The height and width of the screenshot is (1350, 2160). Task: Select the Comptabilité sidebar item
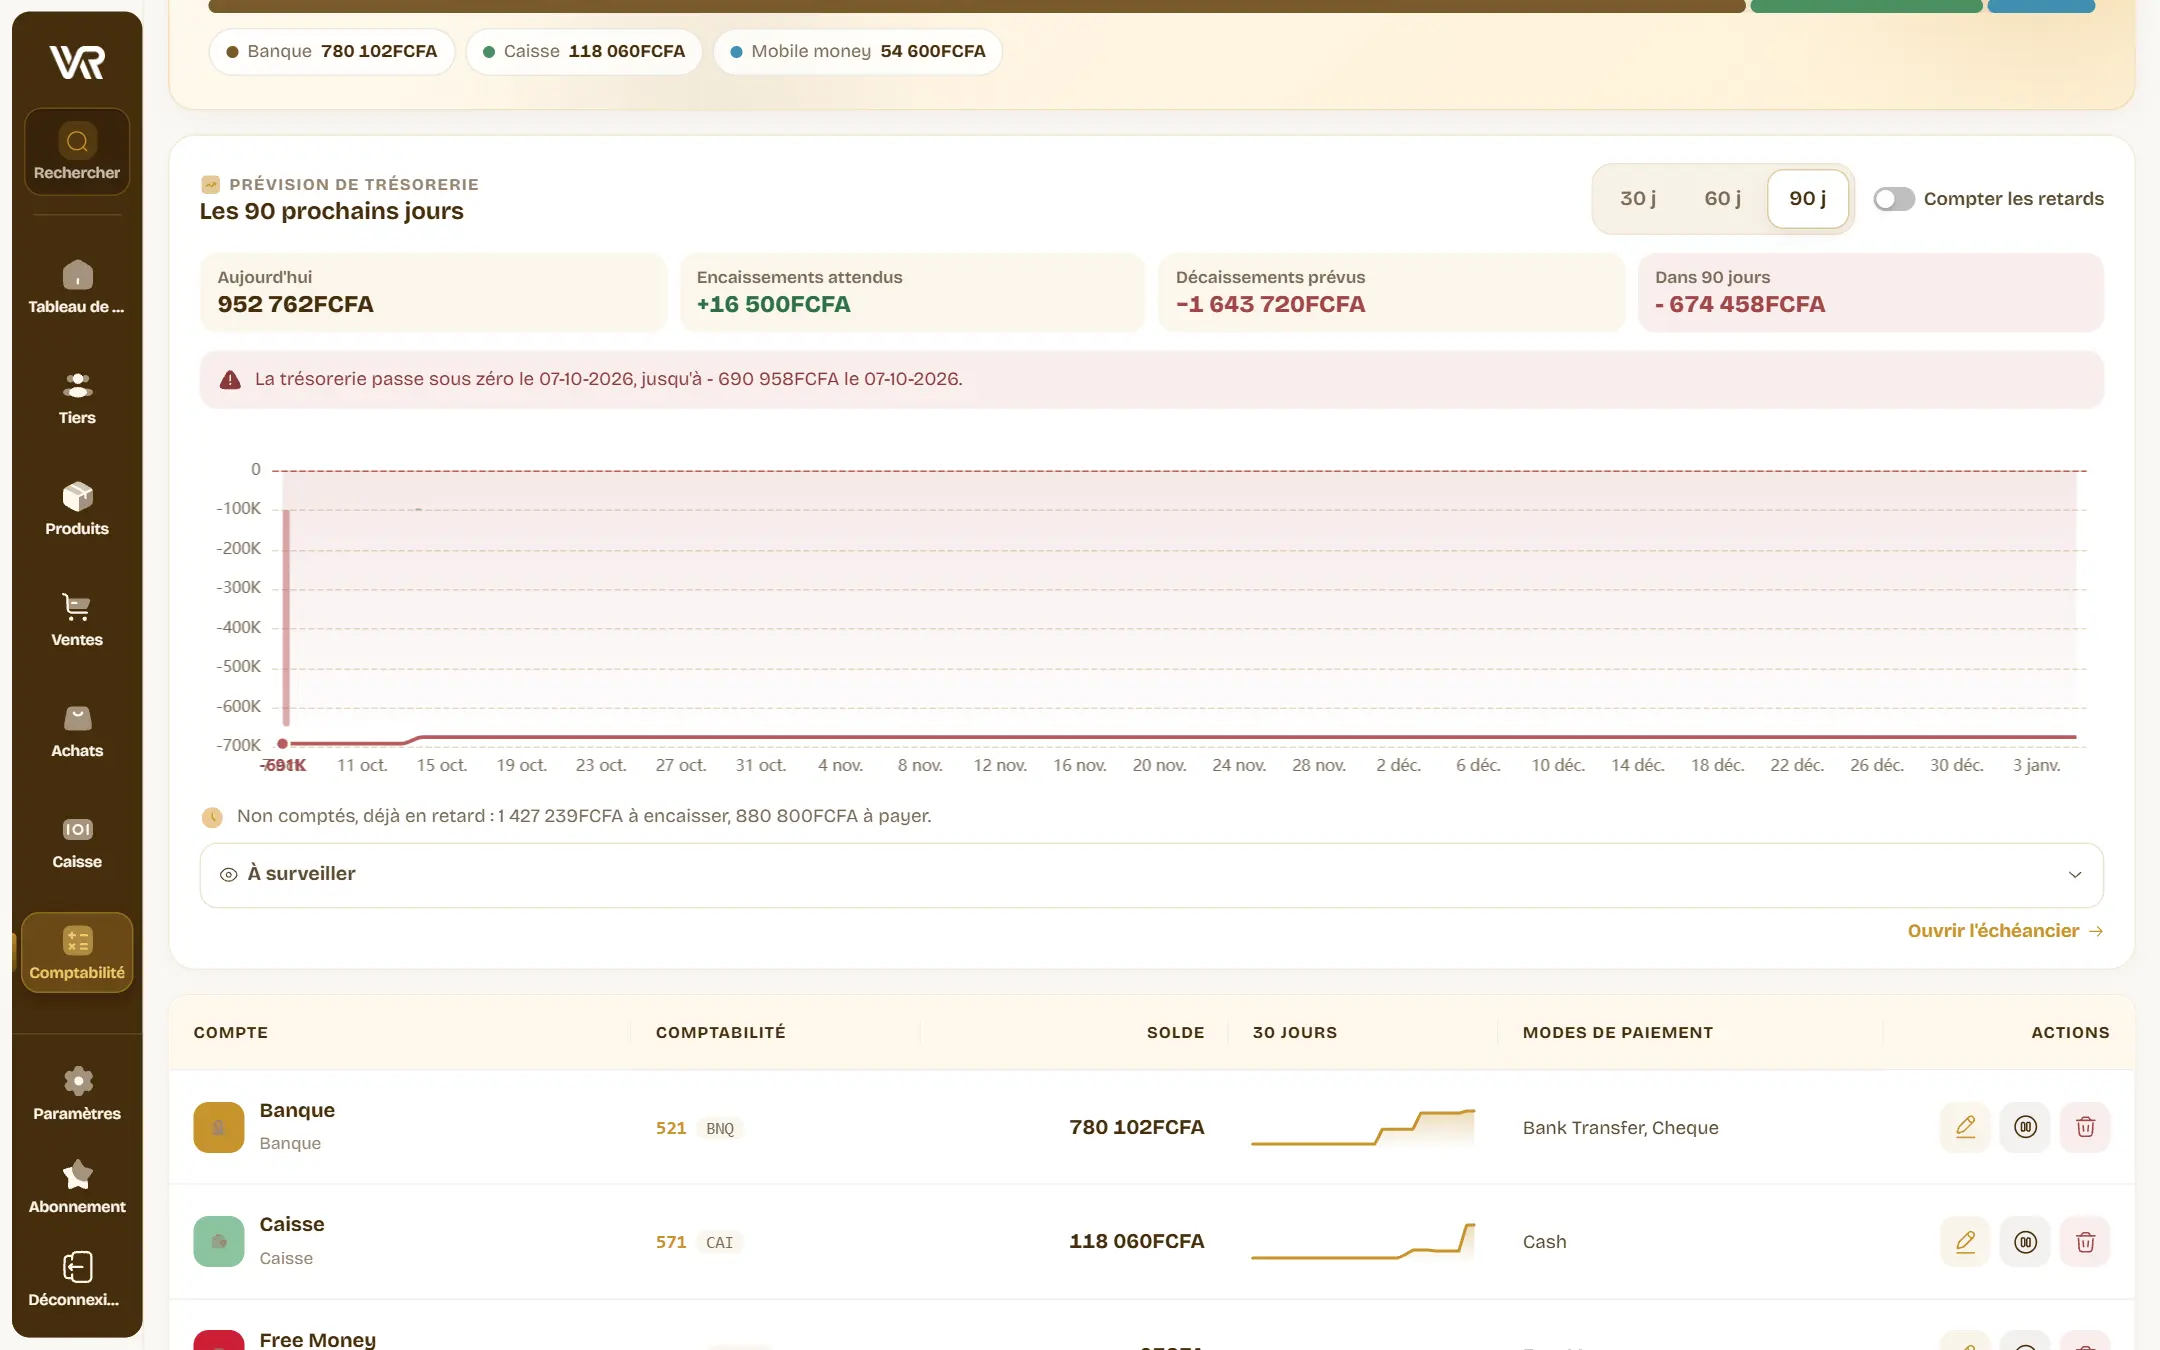tap(77, 953)
